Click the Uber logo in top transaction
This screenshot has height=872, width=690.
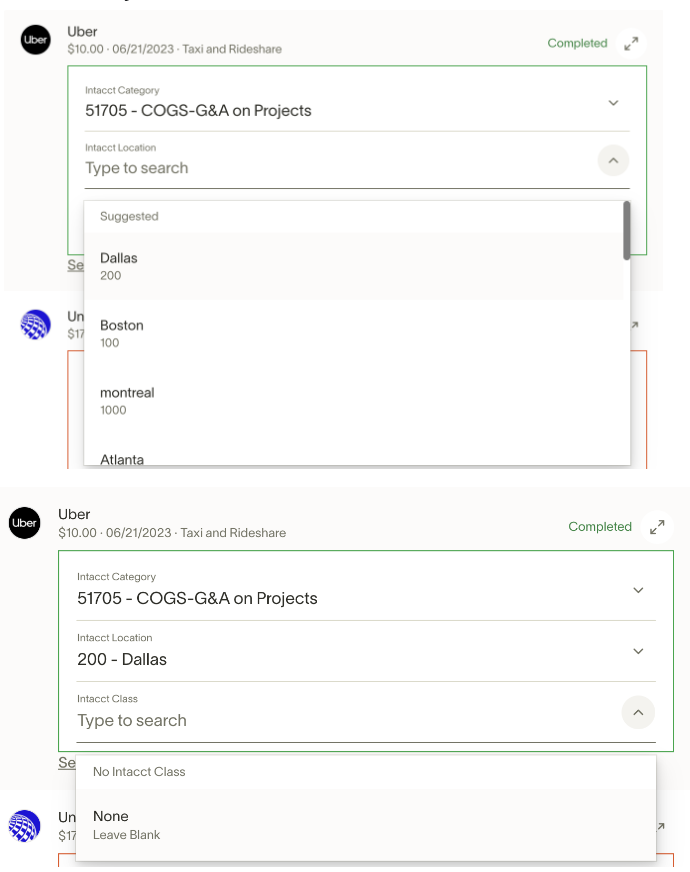[x=36, y=39]
